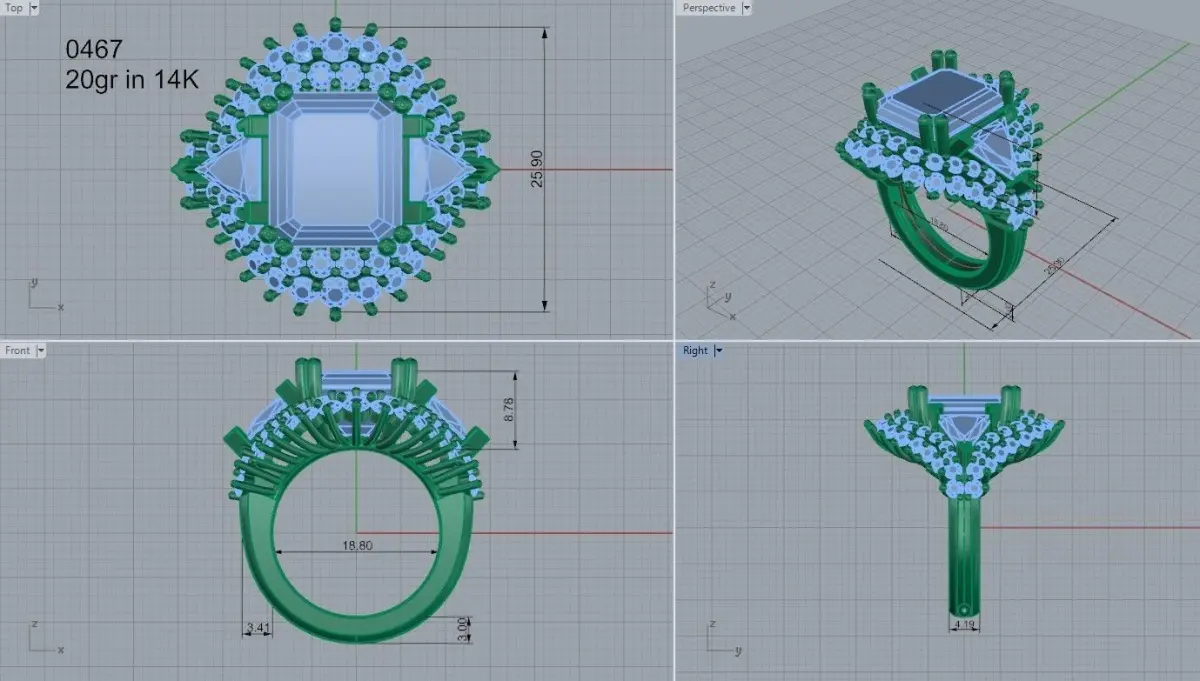Select the 8.78 height dimension in Front view
Screen dimensions: 1200x681
pyautogui.click(x=509, y=409)
